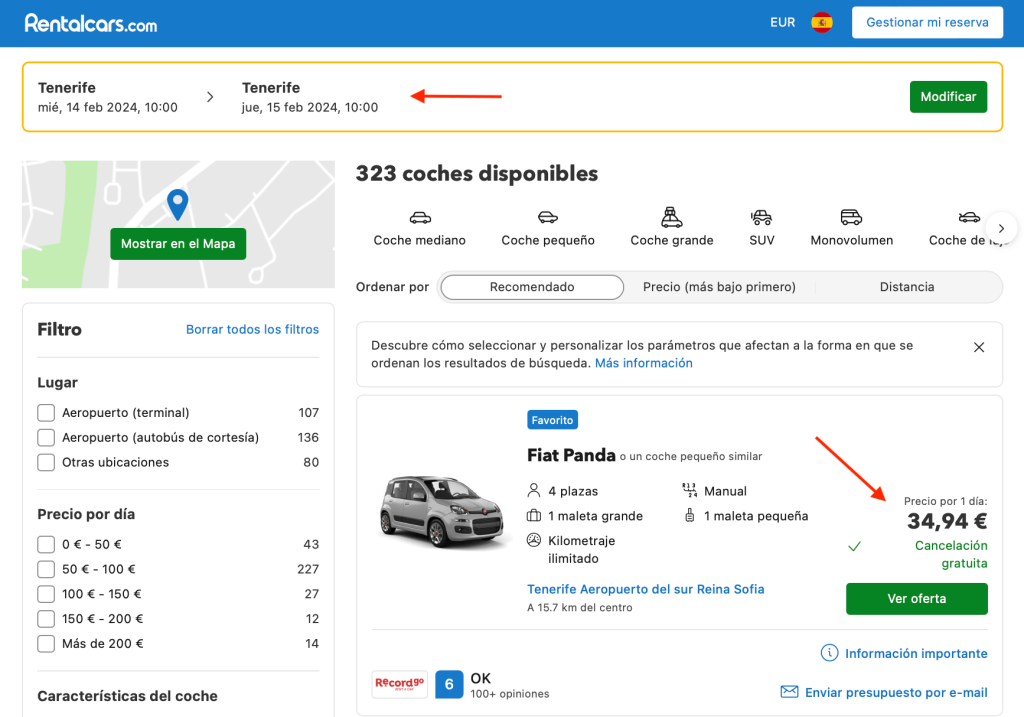Click the Rentalcars.com logo

click(x=91, y=24)
